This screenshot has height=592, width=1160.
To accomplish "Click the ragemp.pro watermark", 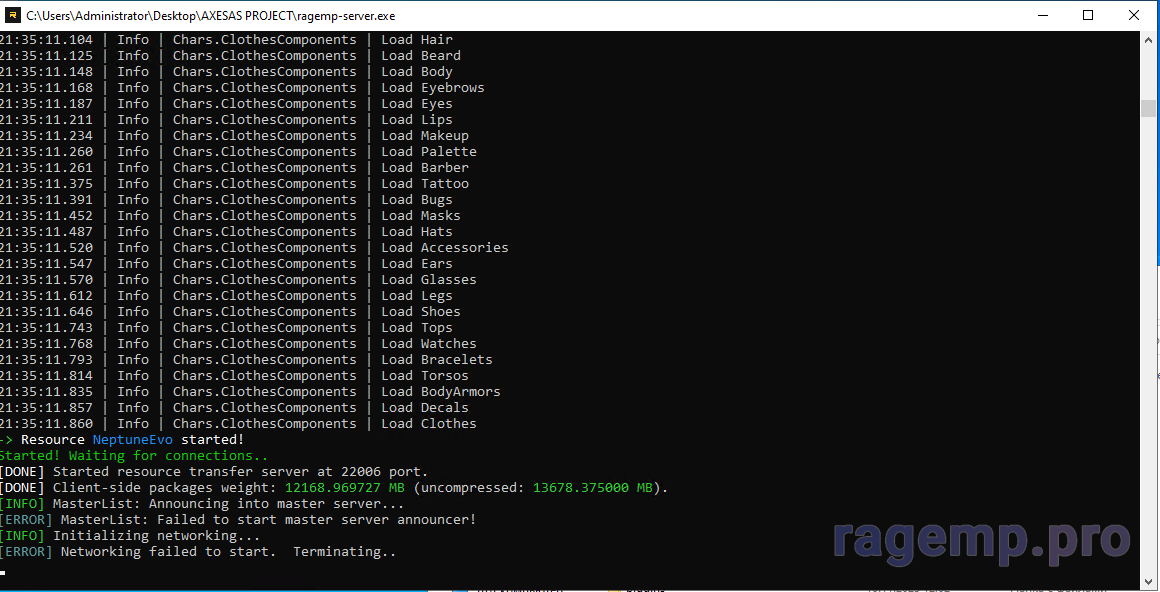I will tap(980, 538).
